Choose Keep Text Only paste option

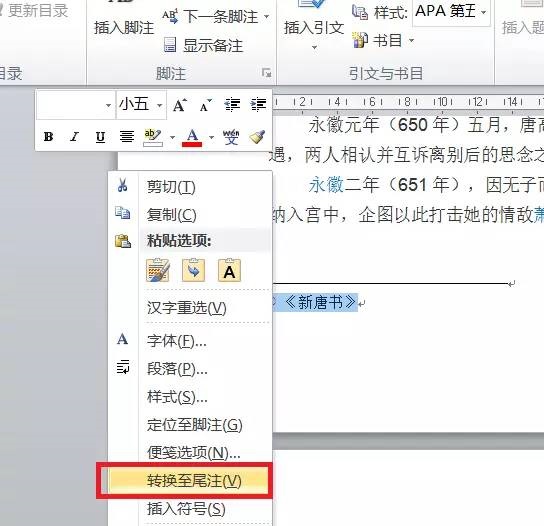coord(229,270)
